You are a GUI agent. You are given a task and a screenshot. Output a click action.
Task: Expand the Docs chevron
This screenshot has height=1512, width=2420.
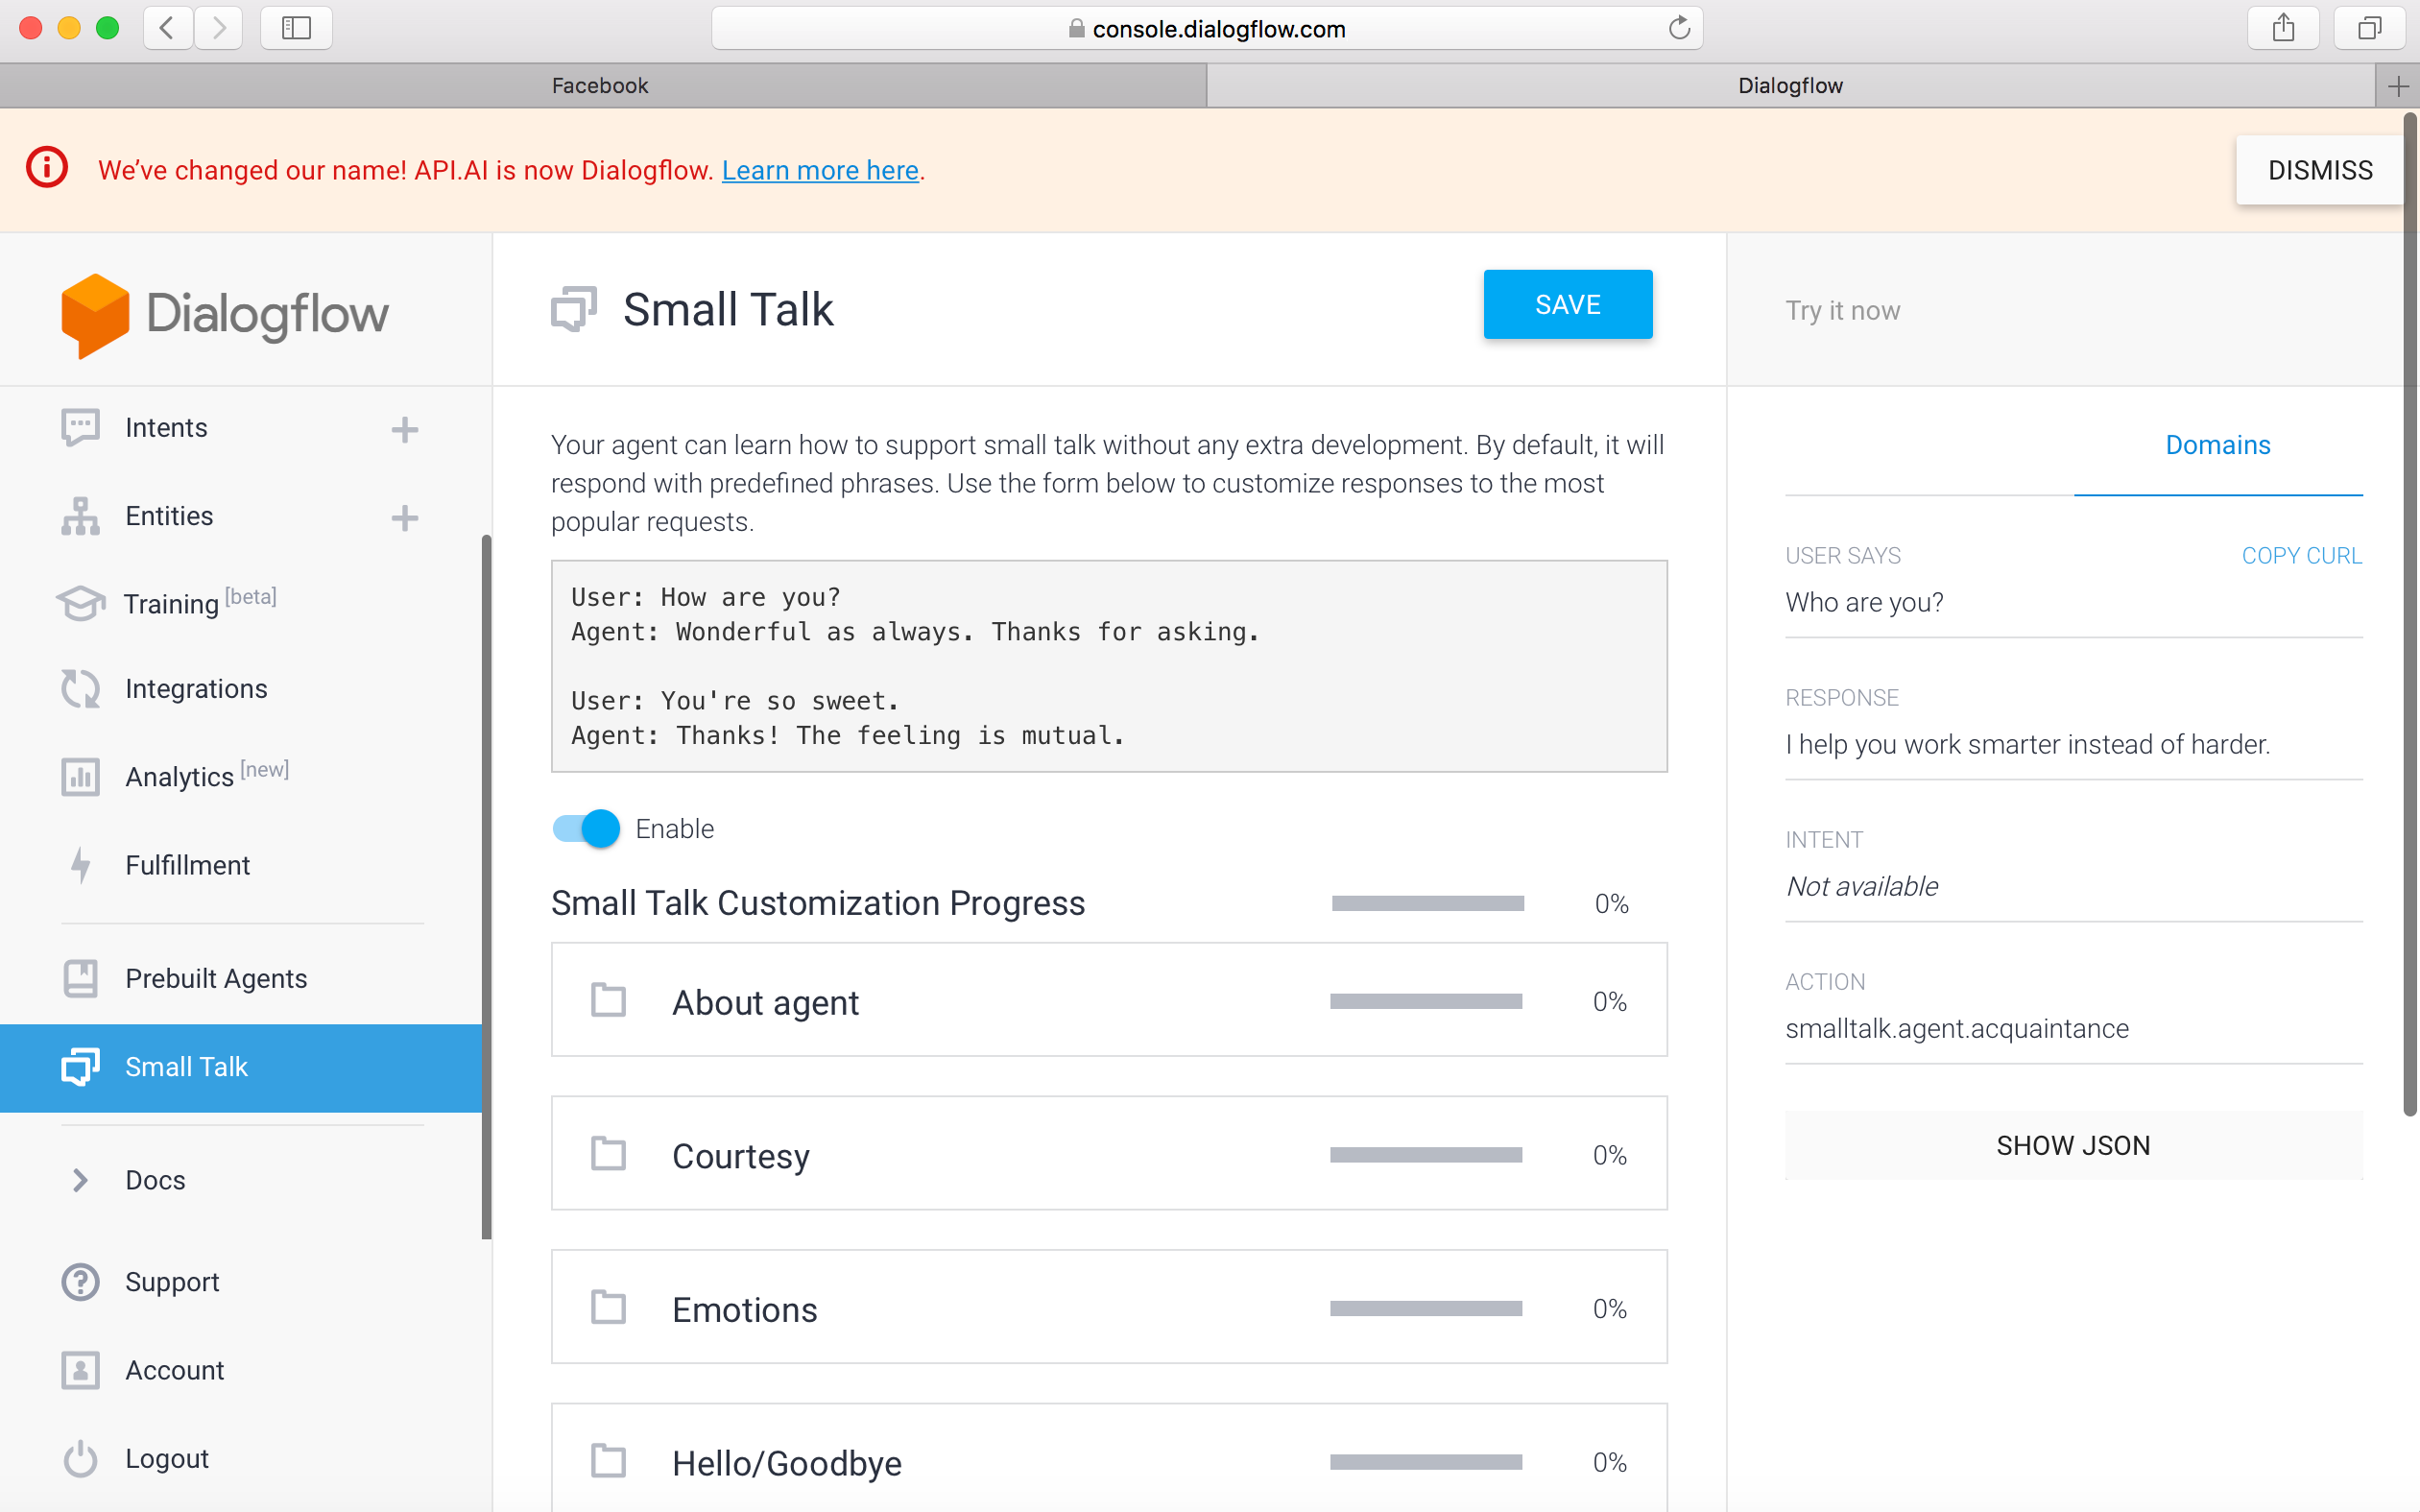(x=80, y=1180)
